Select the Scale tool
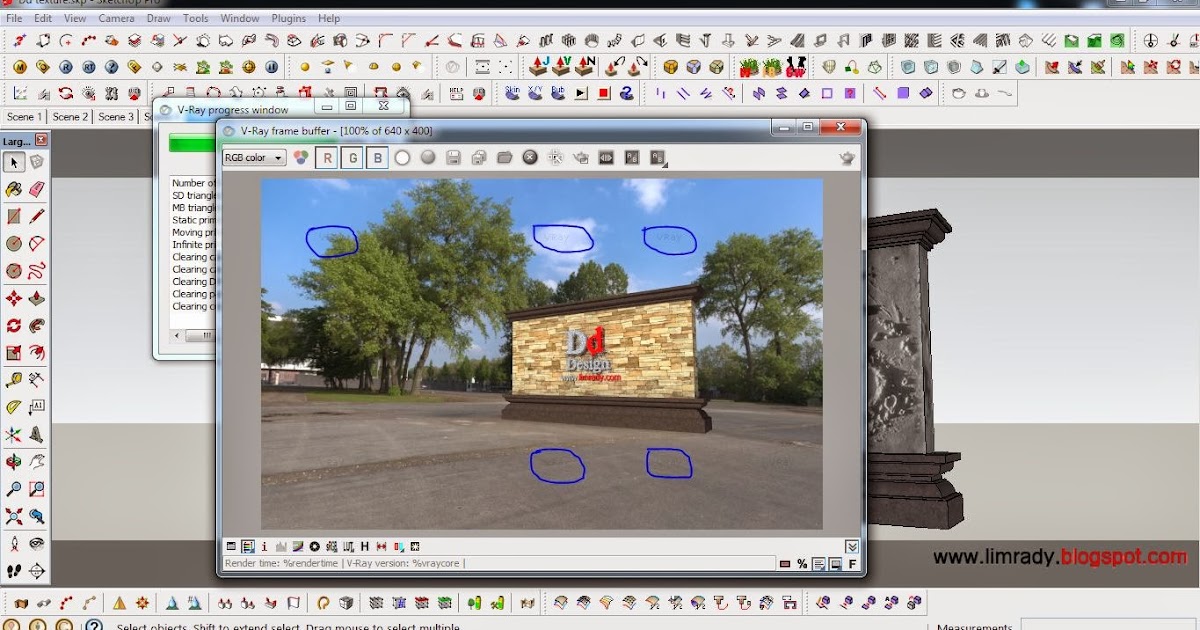1200x630 pixels. [x=14, y=352]
